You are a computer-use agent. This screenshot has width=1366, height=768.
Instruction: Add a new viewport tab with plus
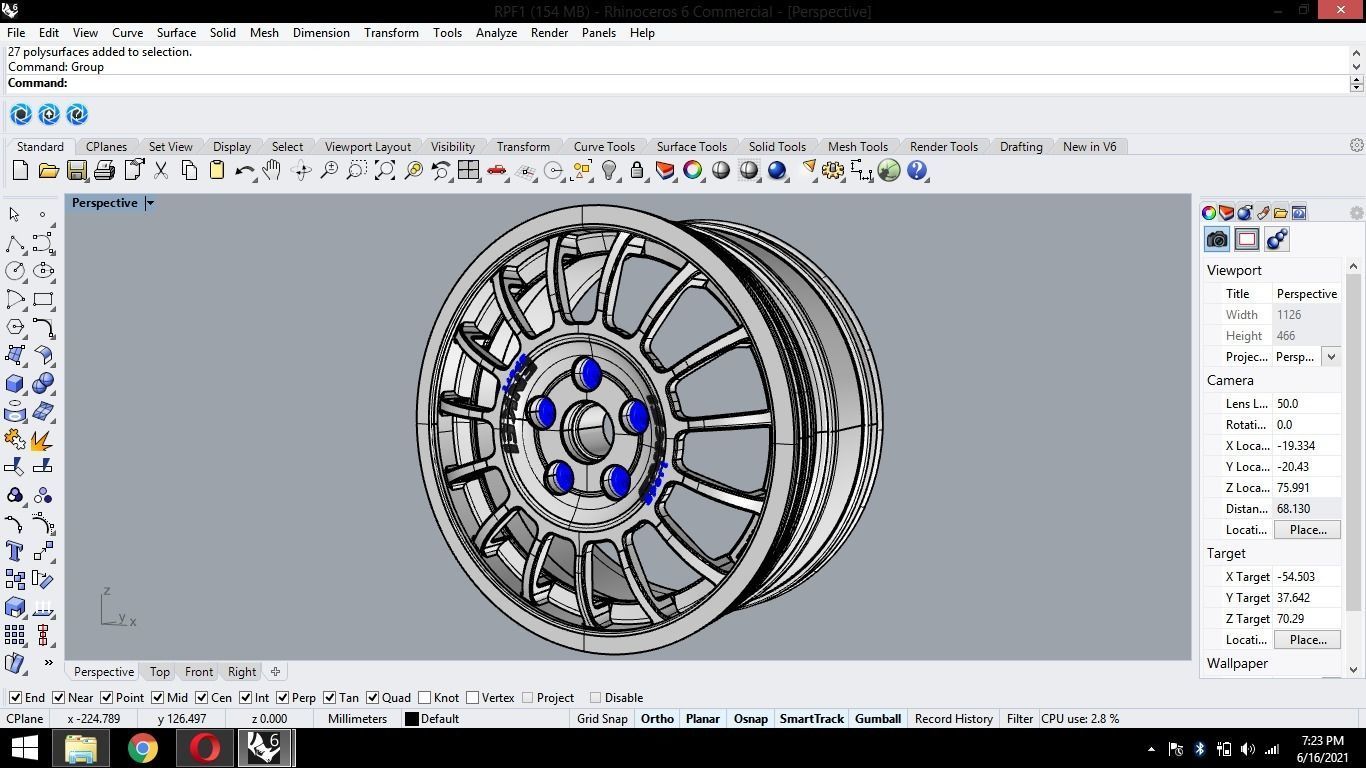pos(275,672)
